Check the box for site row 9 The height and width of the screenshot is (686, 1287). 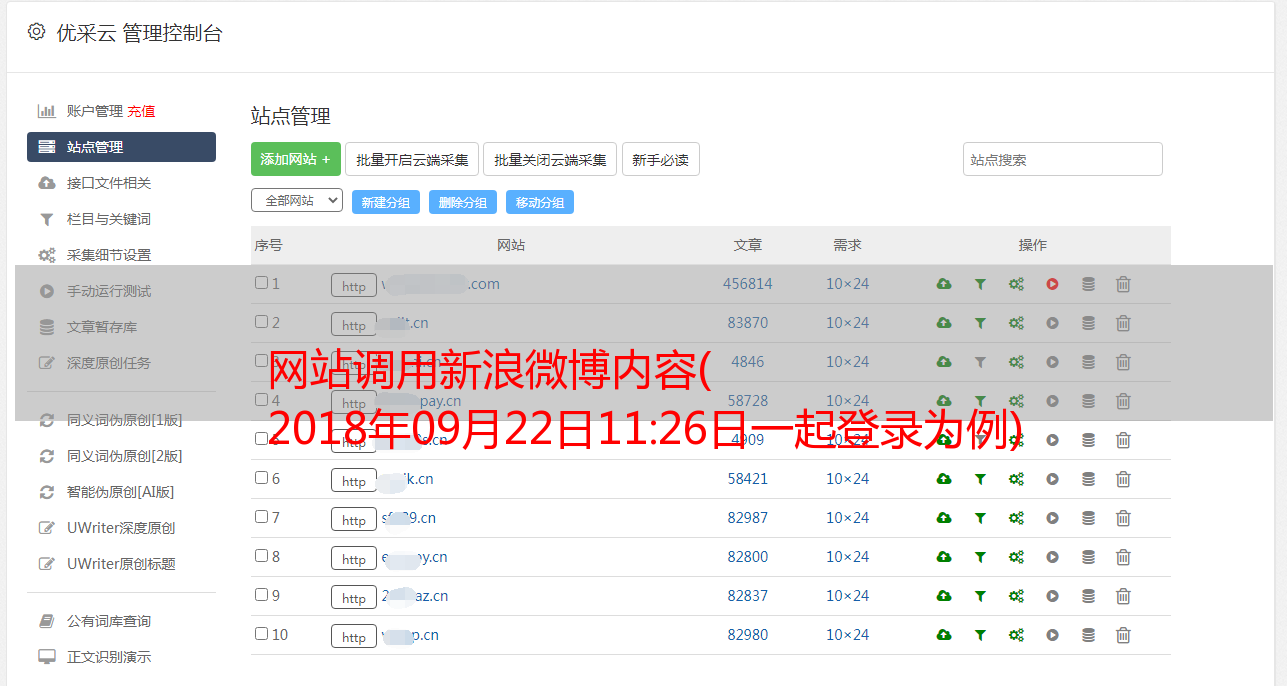261,595
